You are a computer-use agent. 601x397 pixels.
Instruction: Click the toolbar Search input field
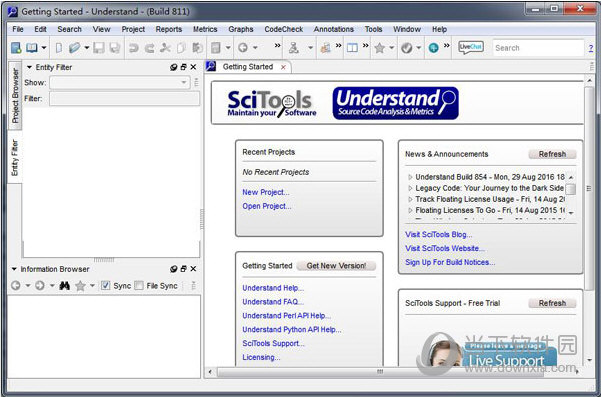click(538, 48)
